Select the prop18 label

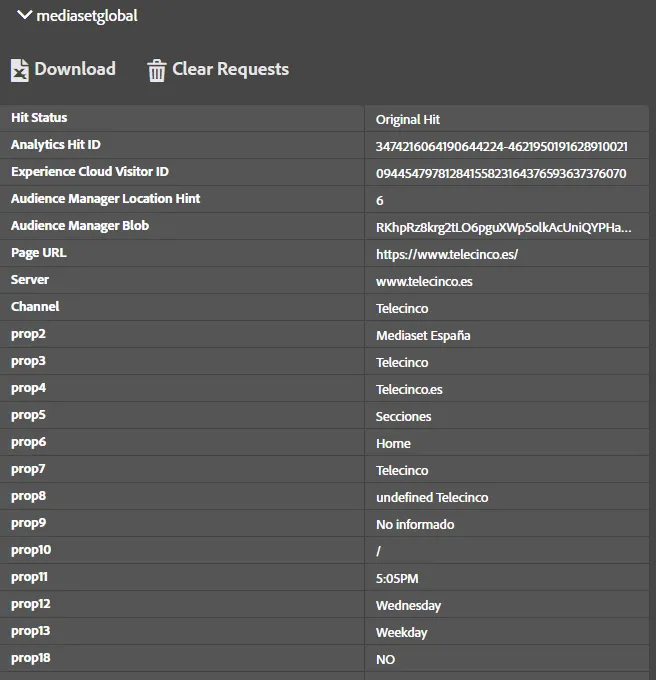click(31, 658)
